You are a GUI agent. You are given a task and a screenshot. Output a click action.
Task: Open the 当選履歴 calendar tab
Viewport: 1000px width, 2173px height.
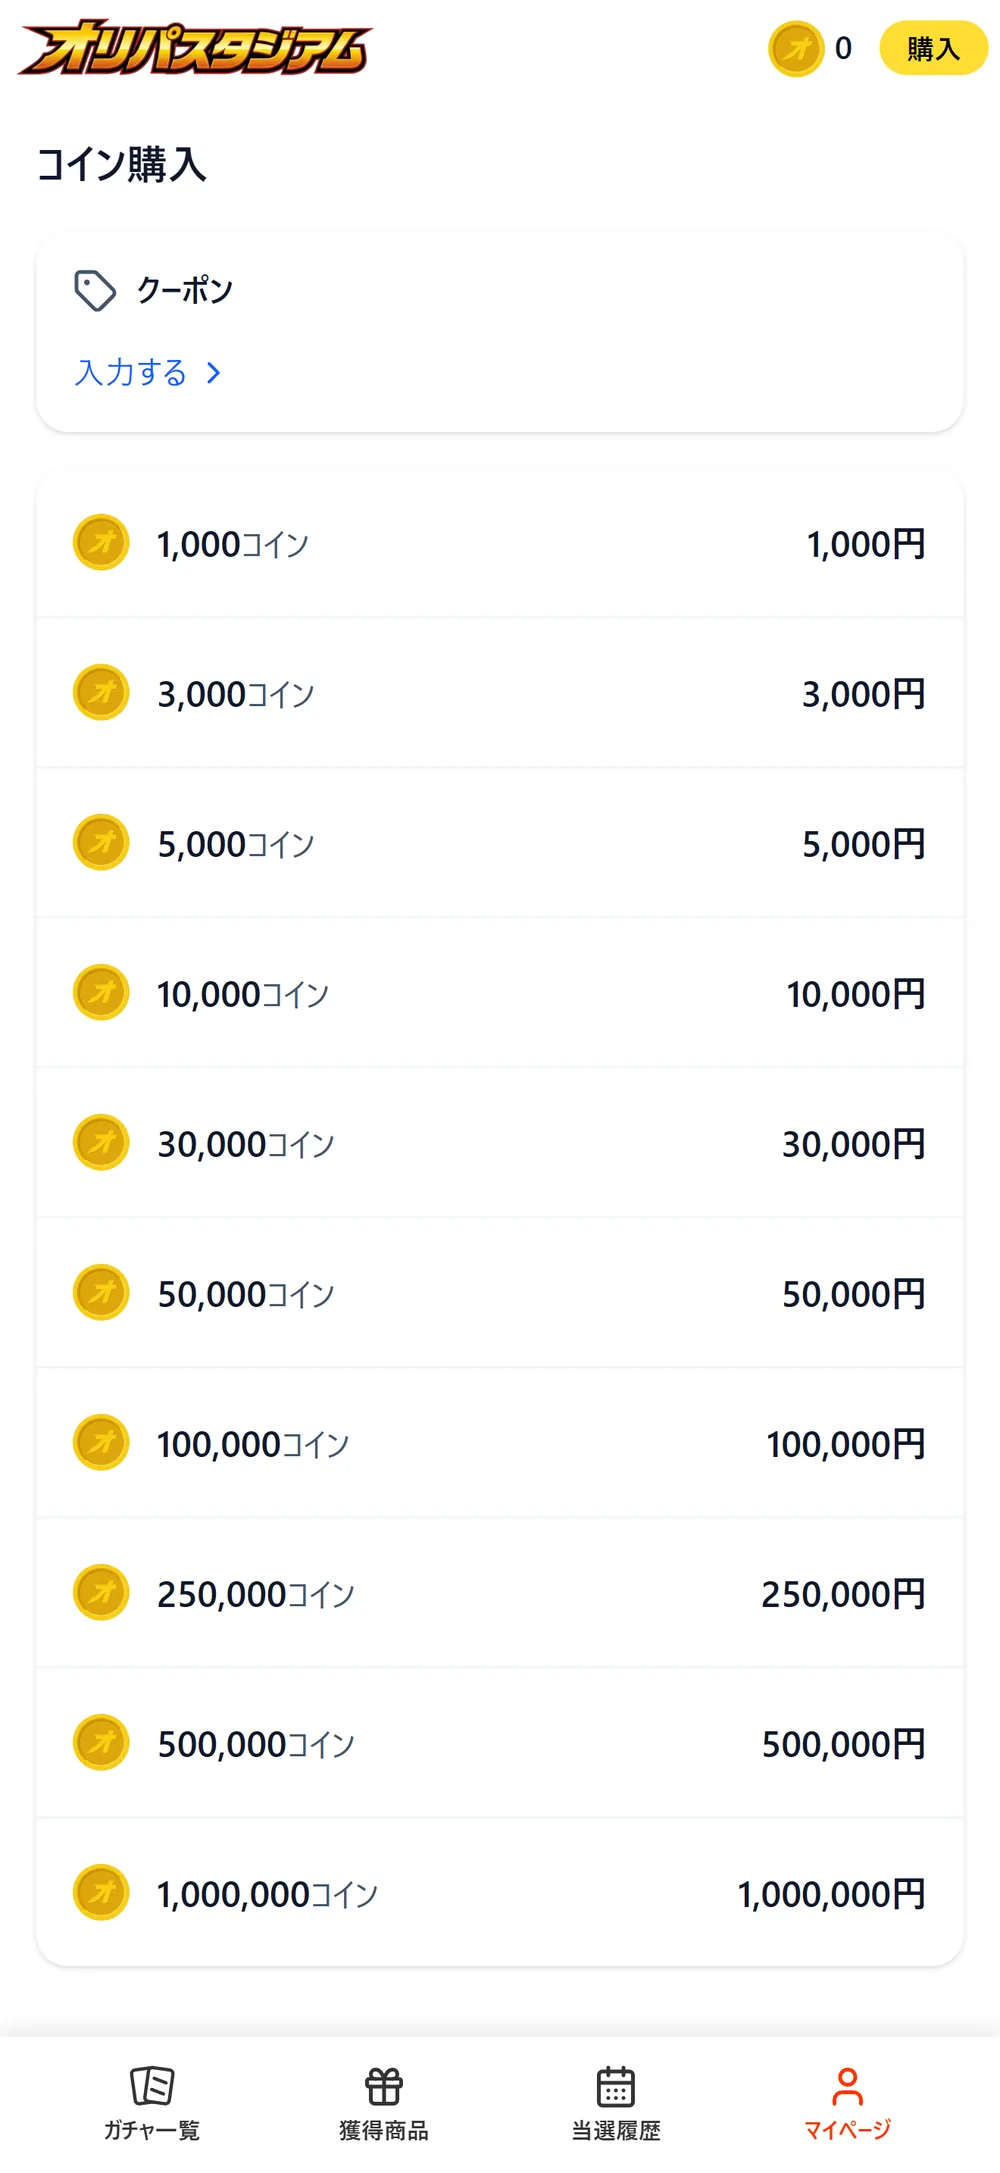point(616,2103)
